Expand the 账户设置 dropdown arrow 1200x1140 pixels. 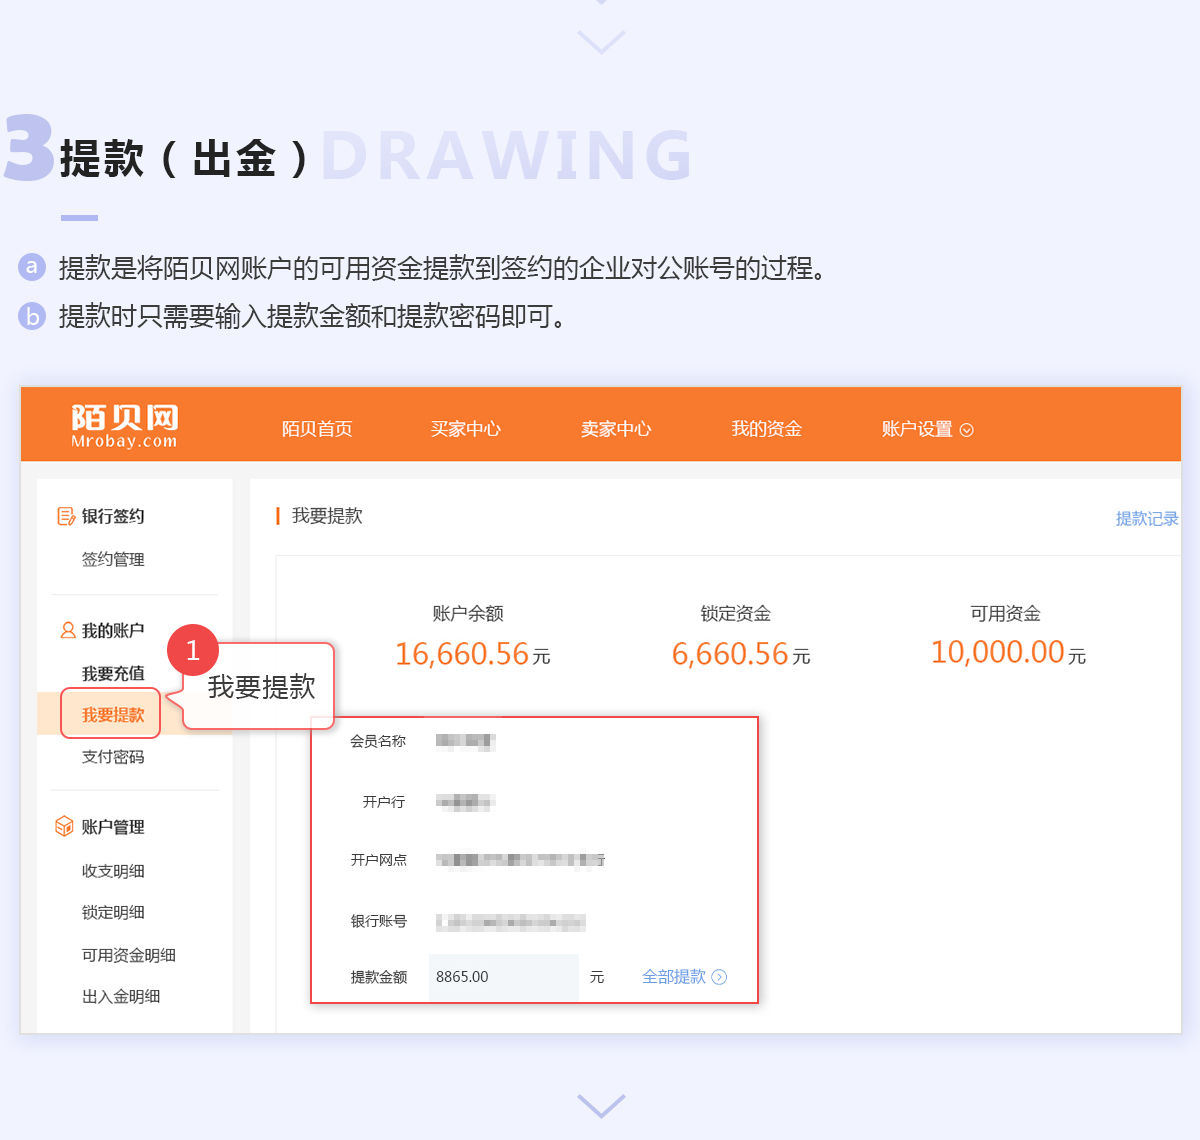click(x=966, y=430)
